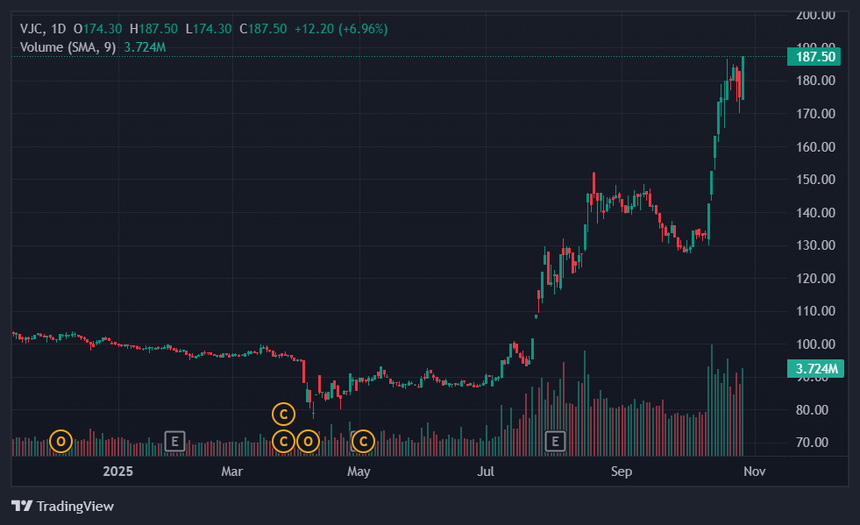
Task: Click the 2025 label on time axis
Action: pyautogui.click(x=118, y=470)
